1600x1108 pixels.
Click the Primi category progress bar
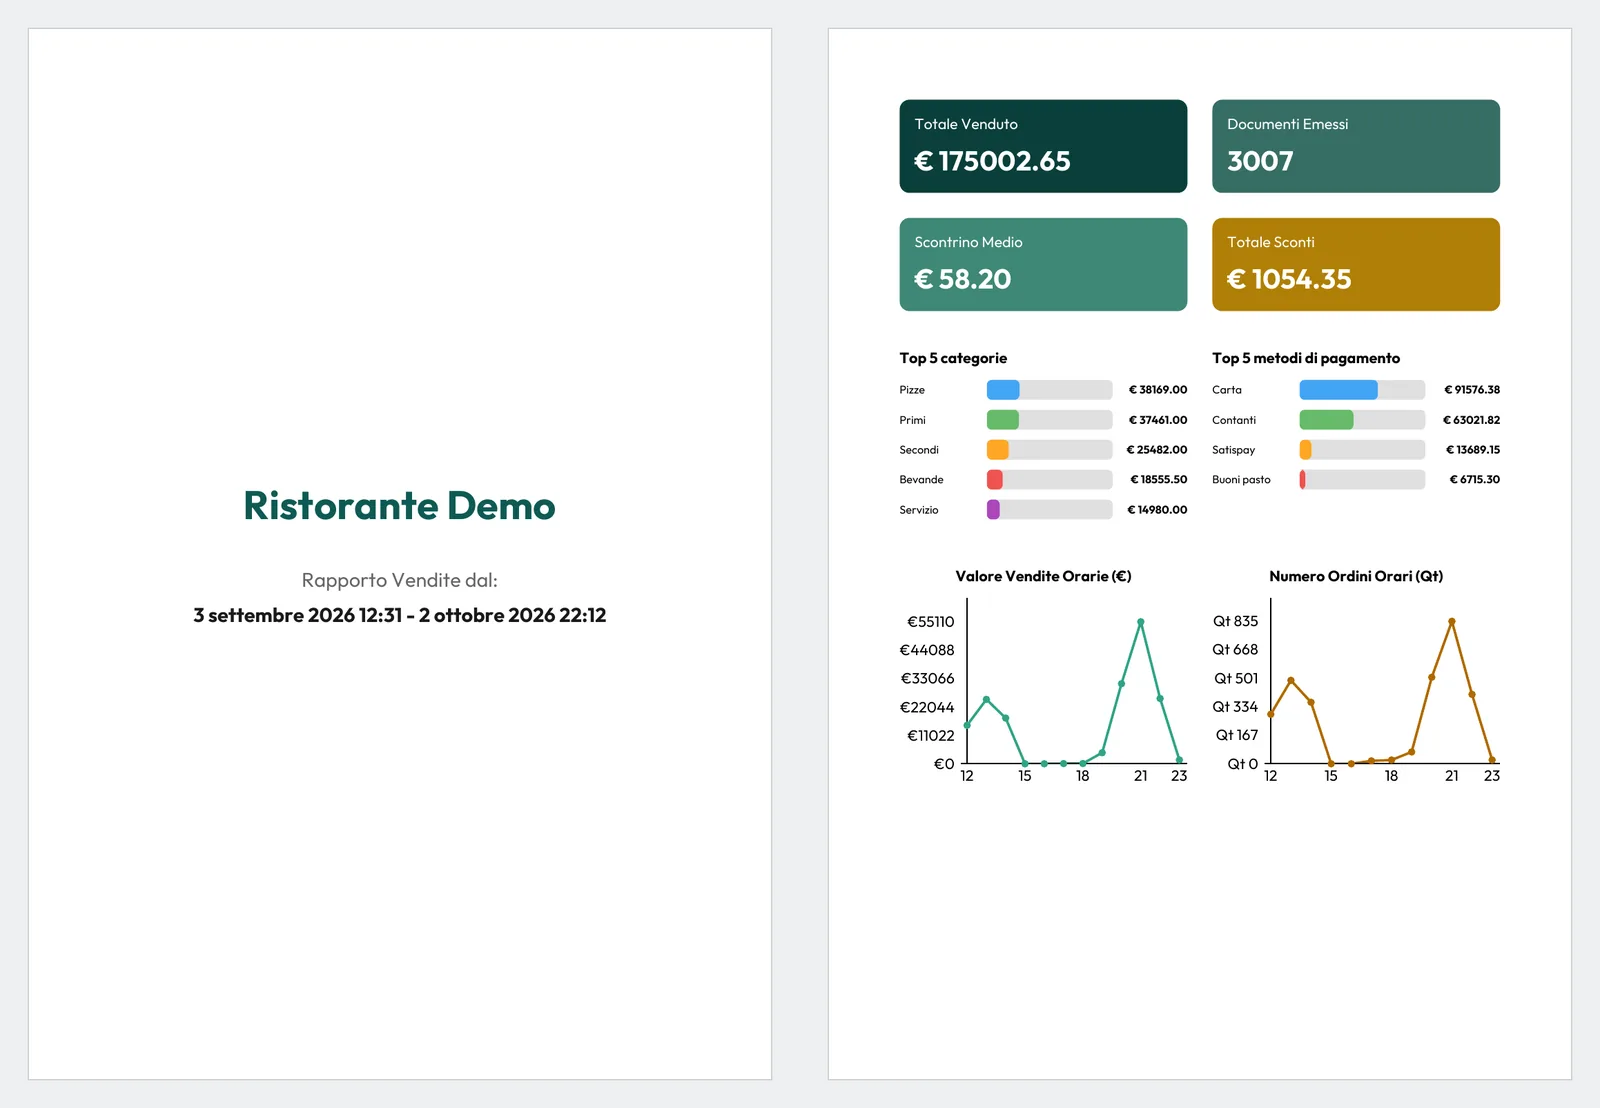pos(1049,420)
